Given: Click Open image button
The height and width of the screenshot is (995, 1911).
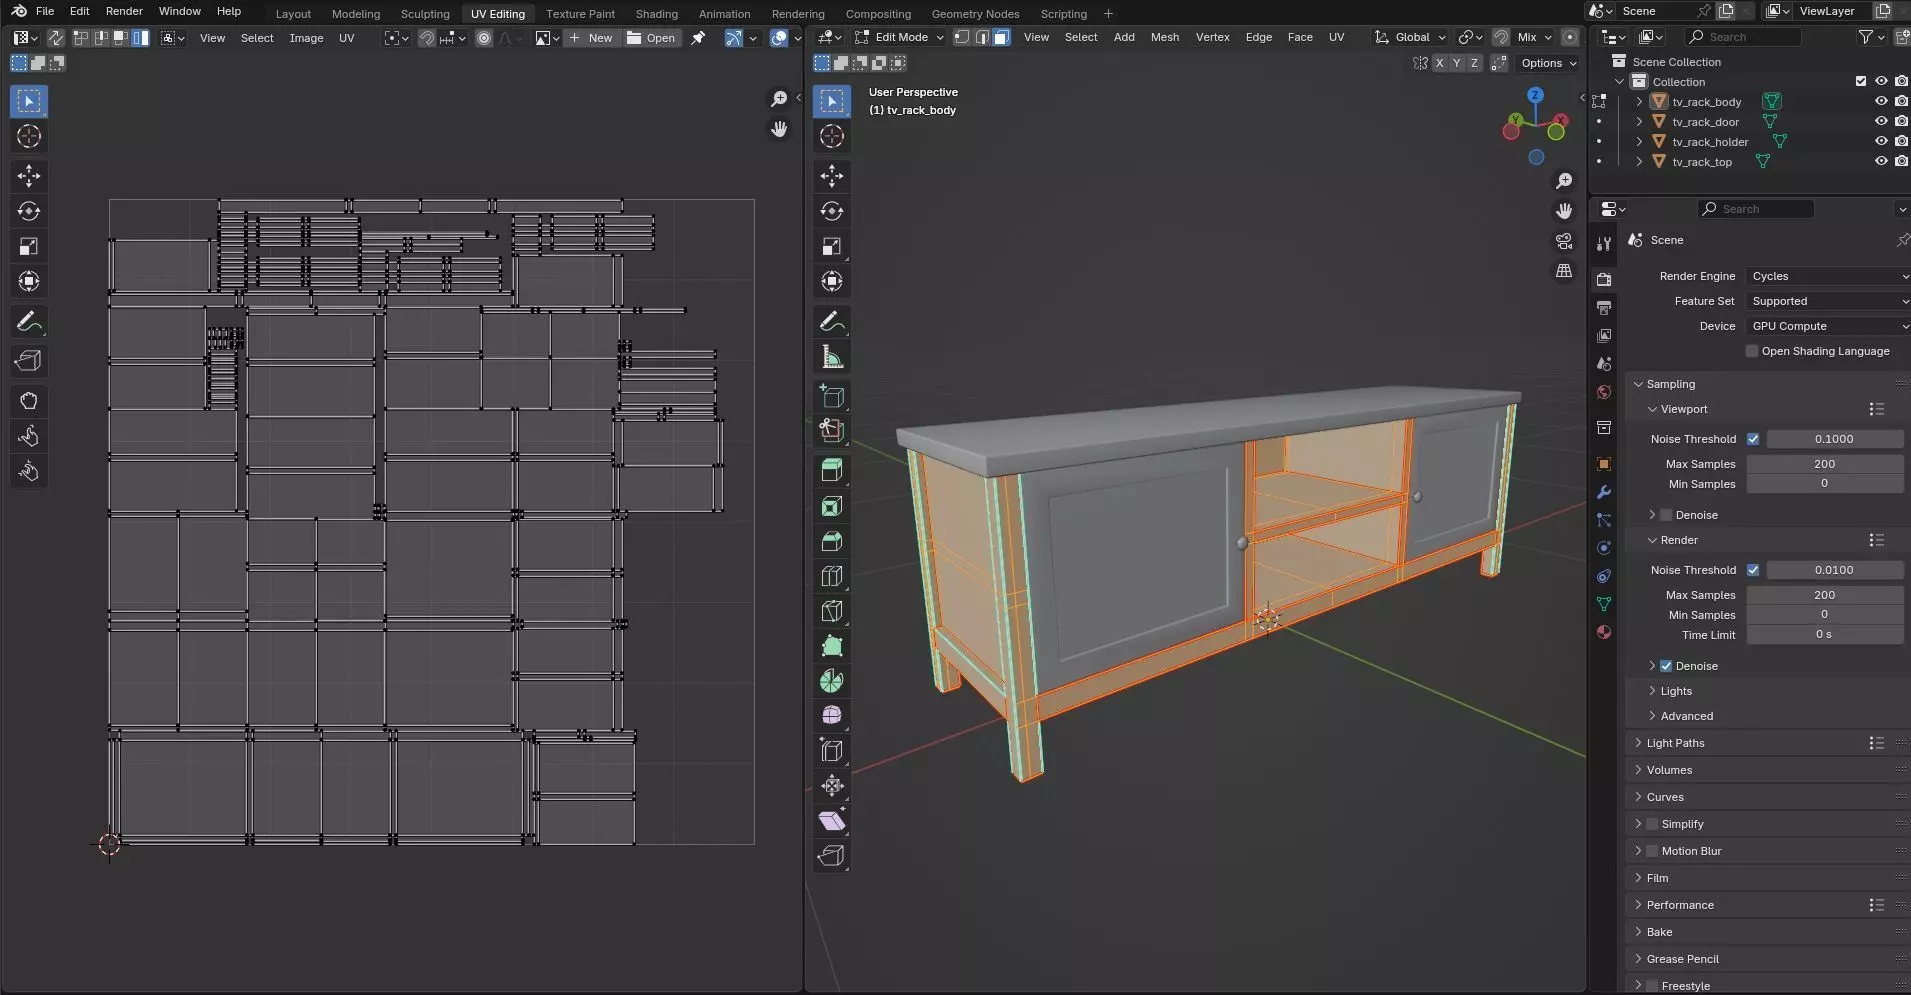Looking at the screenshot, I should pos(651,38).
